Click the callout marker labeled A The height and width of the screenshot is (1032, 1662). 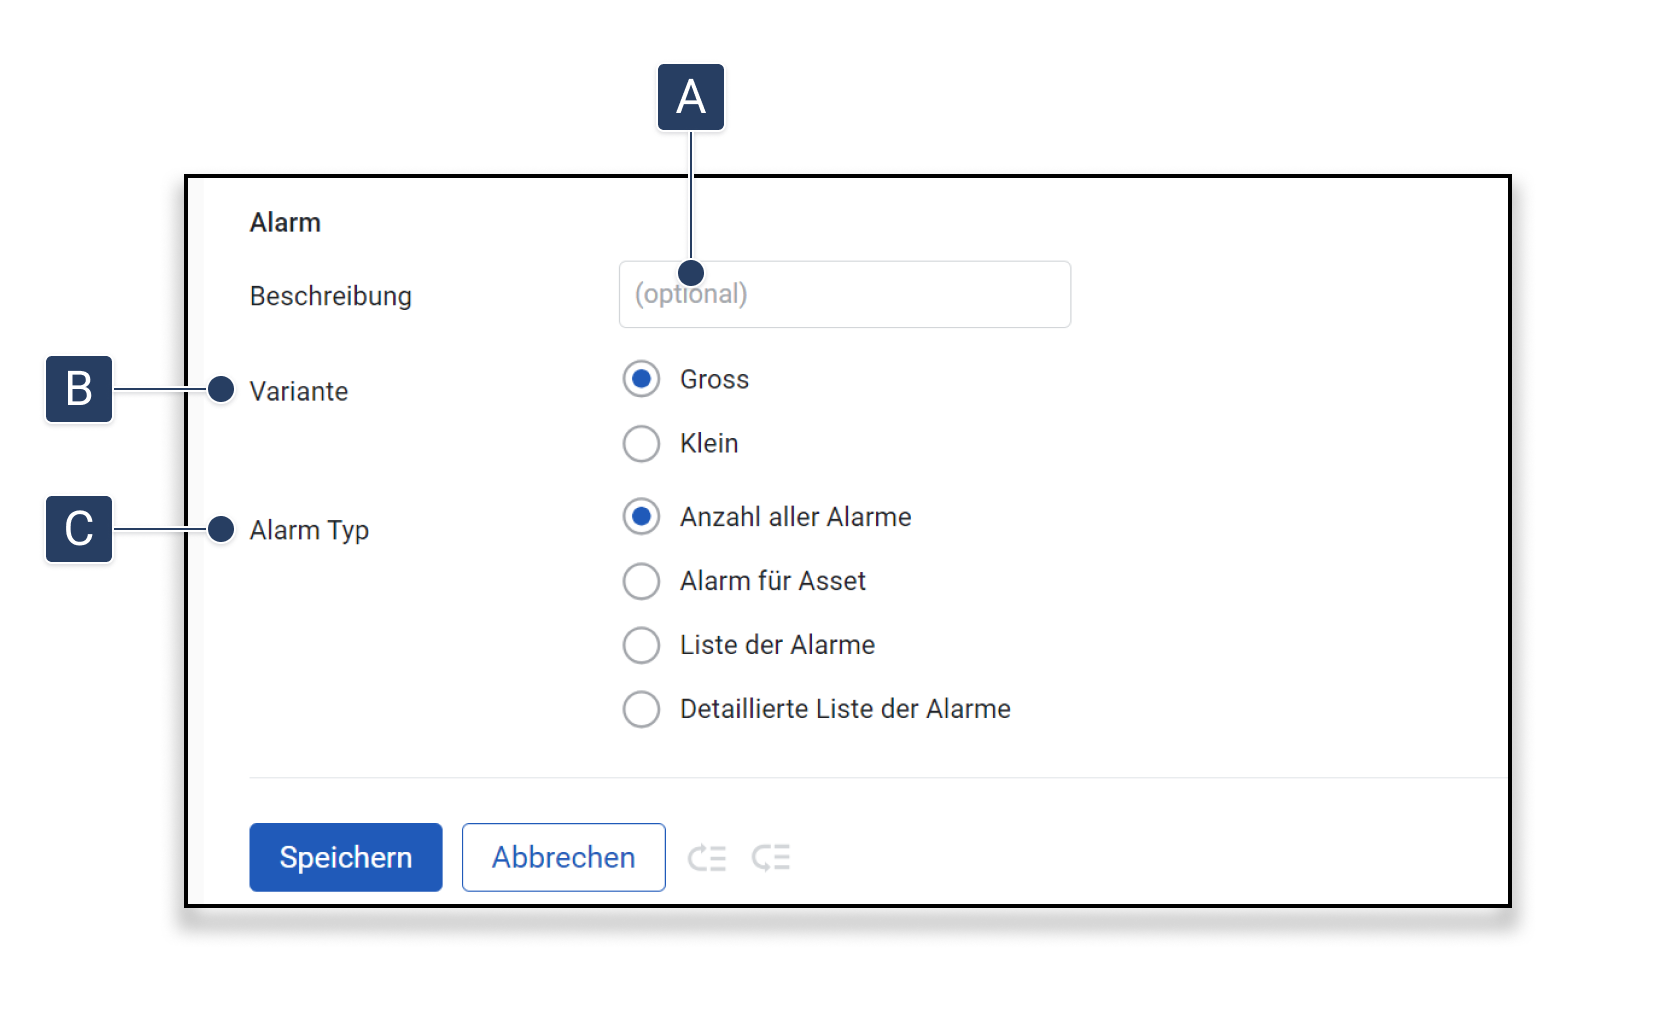point(690,97)
